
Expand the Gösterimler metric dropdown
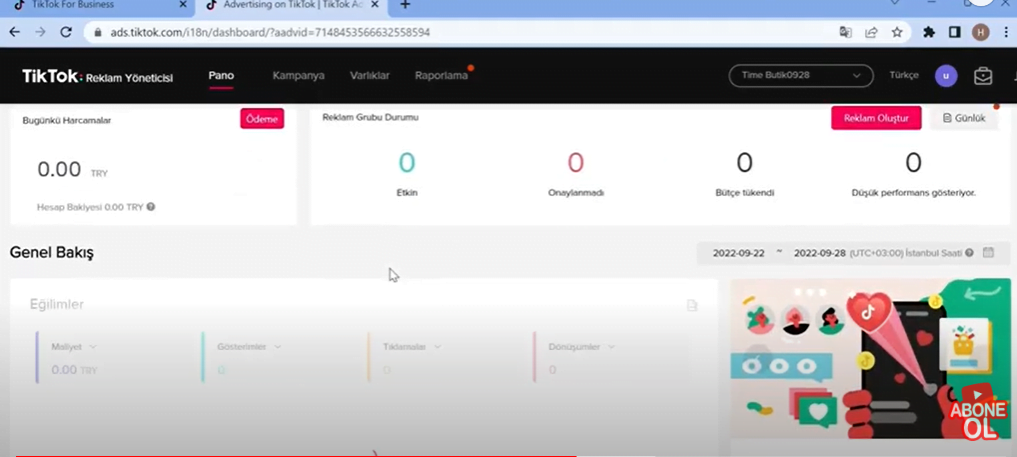(x=278, y=347)
